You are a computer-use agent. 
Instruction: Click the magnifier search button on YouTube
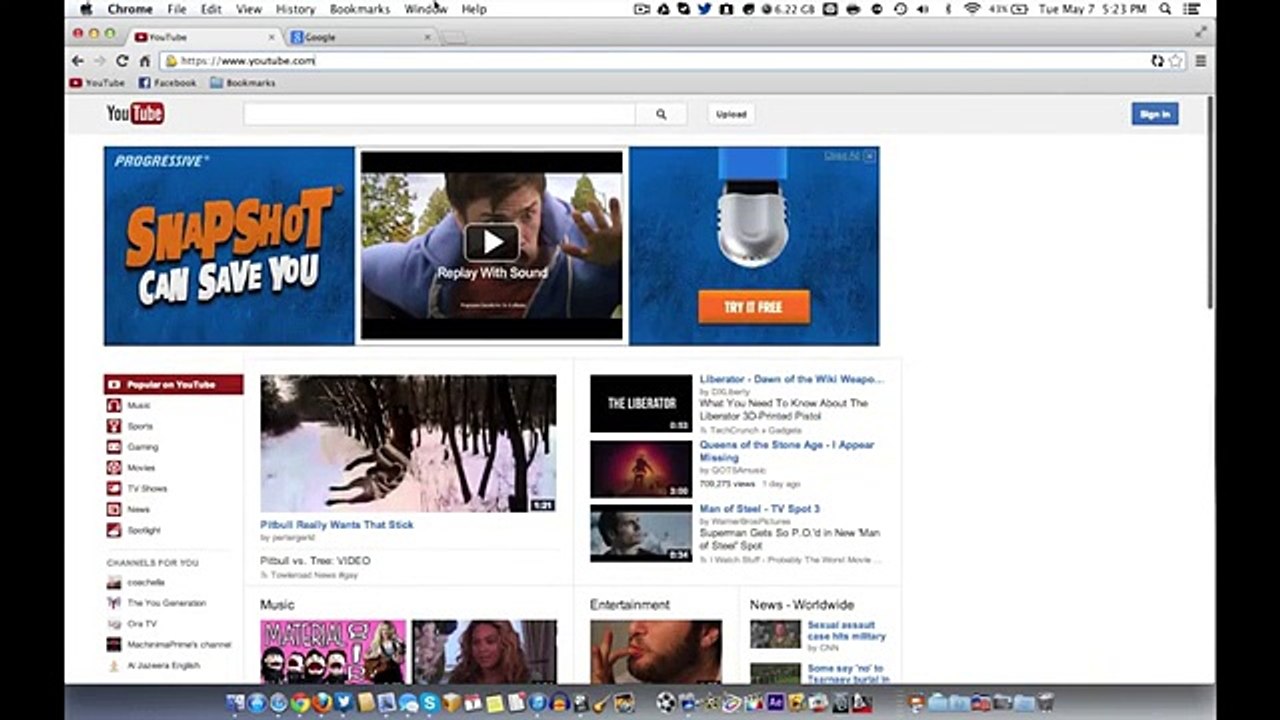pos(661,114)
